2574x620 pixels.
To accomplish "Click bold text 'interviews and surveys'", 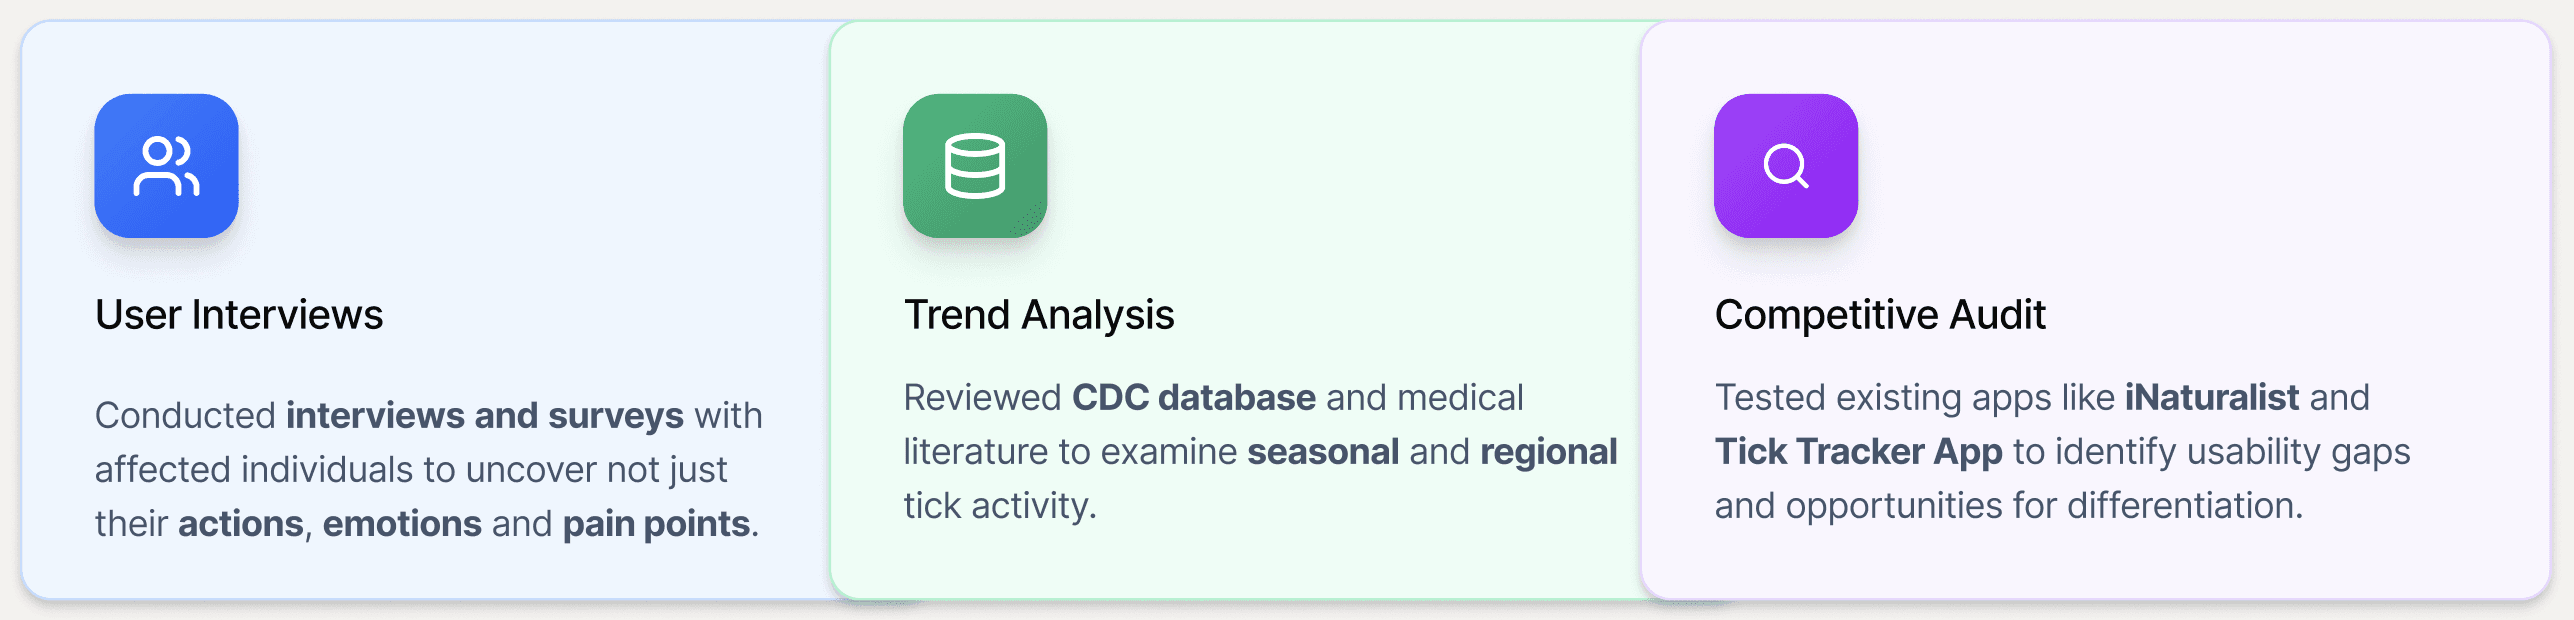I will point(485,415).
